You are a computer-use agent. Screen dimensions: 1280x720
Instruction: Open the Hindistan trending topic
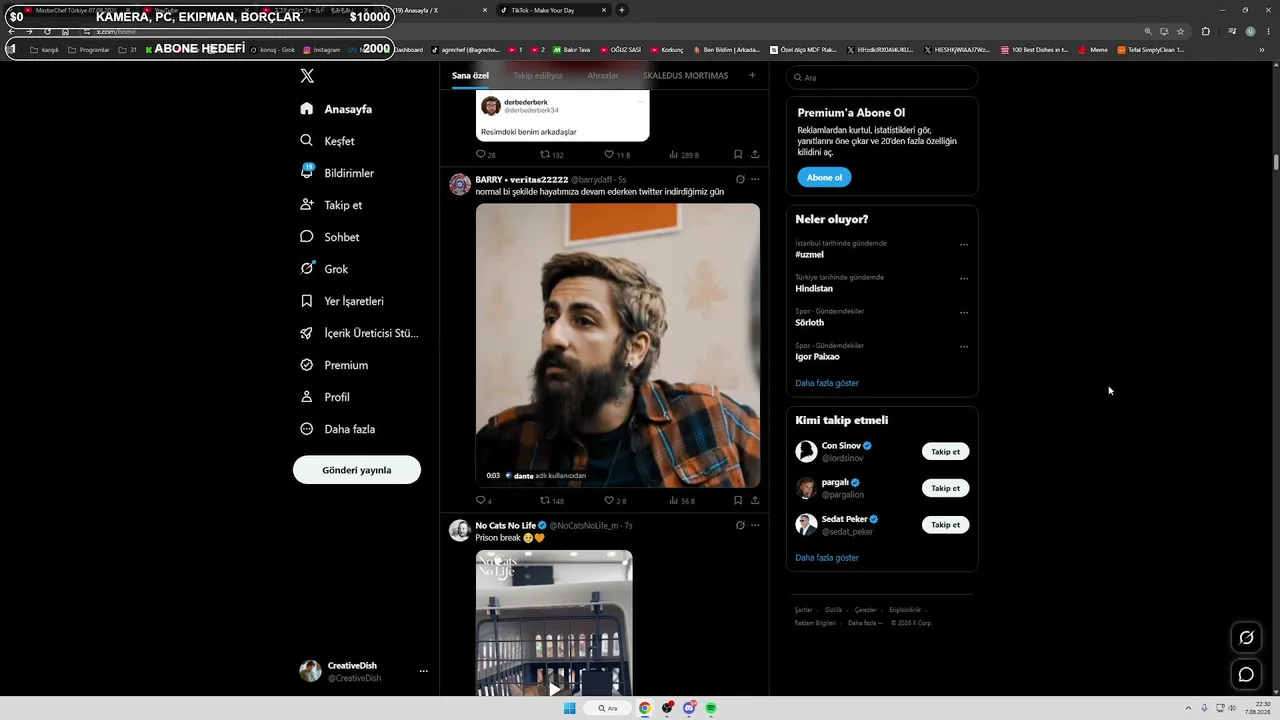tap(814, 289)
